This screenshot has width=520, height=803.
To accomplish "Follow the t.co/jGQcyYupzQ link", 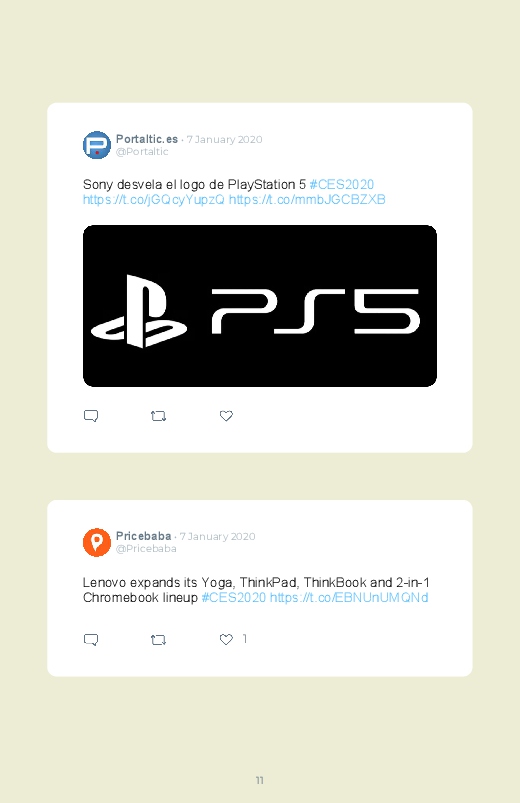I will coord(154,200).
